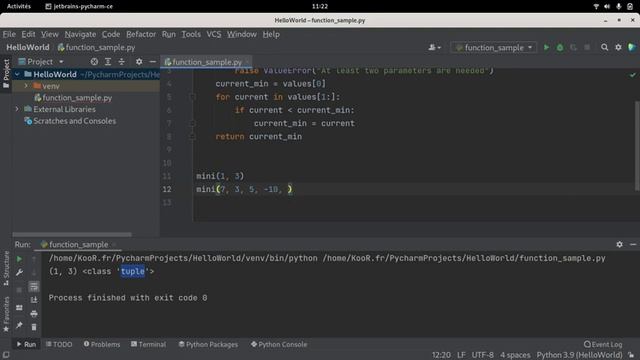The width and height of the screenshot is (640, 360).
Task: Select the venv folder row
Action: 86,86
